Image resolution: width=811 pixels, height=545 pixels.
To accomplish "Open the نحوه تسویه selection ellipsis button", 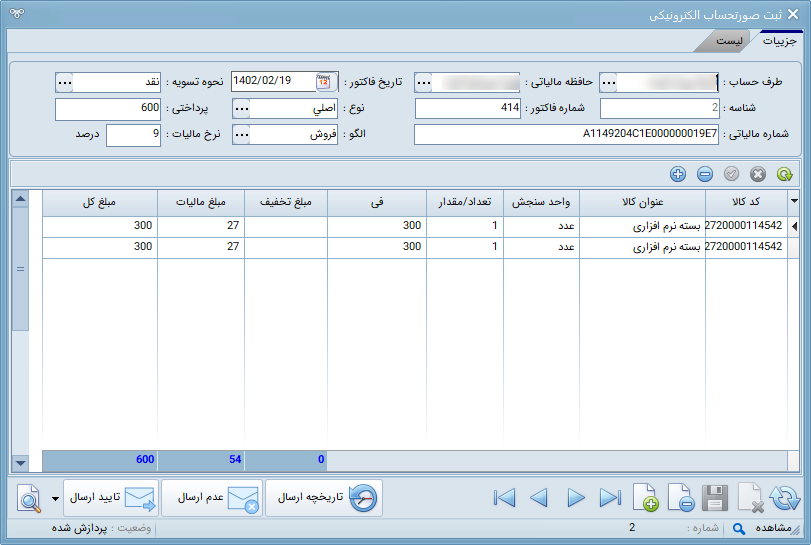I will 65,82.
